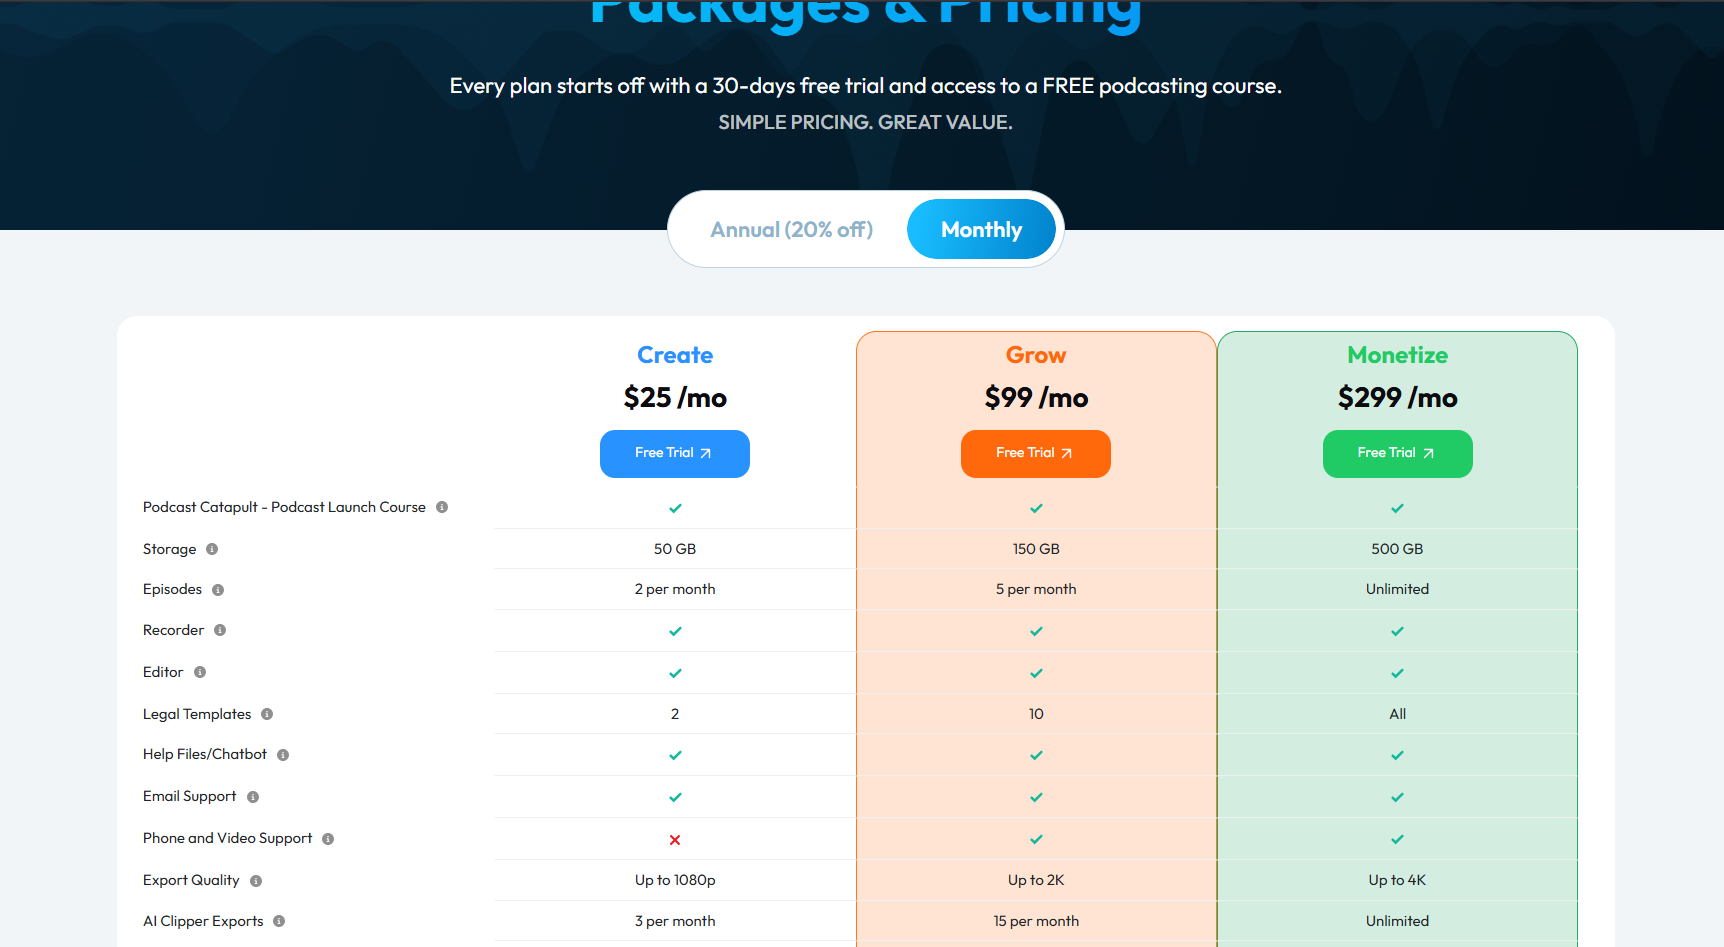Image resolution: width=1724 pixels, height=947 pixels.
Task: Click the Export Quality info icon
Action: point(256,881)
